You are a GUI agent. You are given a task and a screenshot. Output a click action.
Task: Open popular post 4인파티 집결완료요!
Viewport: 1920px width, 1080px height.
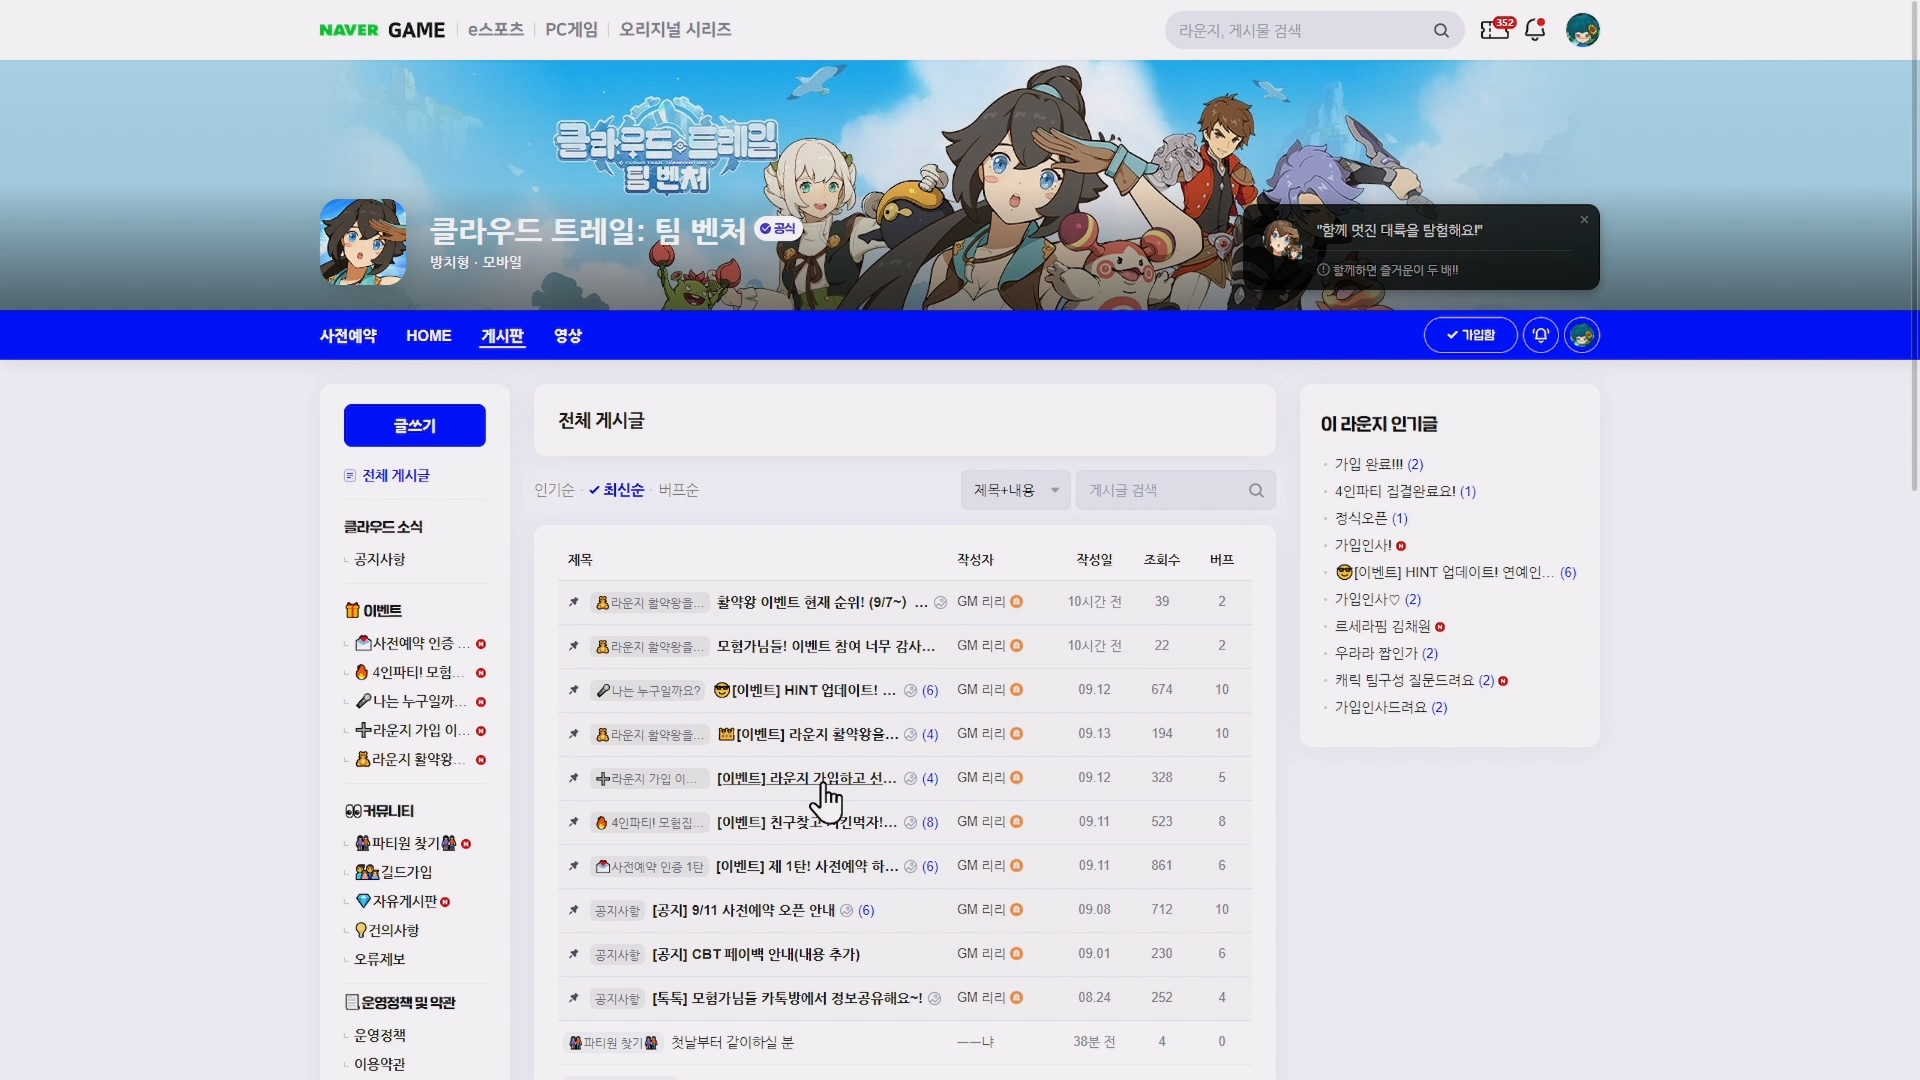coord(1395,492)
